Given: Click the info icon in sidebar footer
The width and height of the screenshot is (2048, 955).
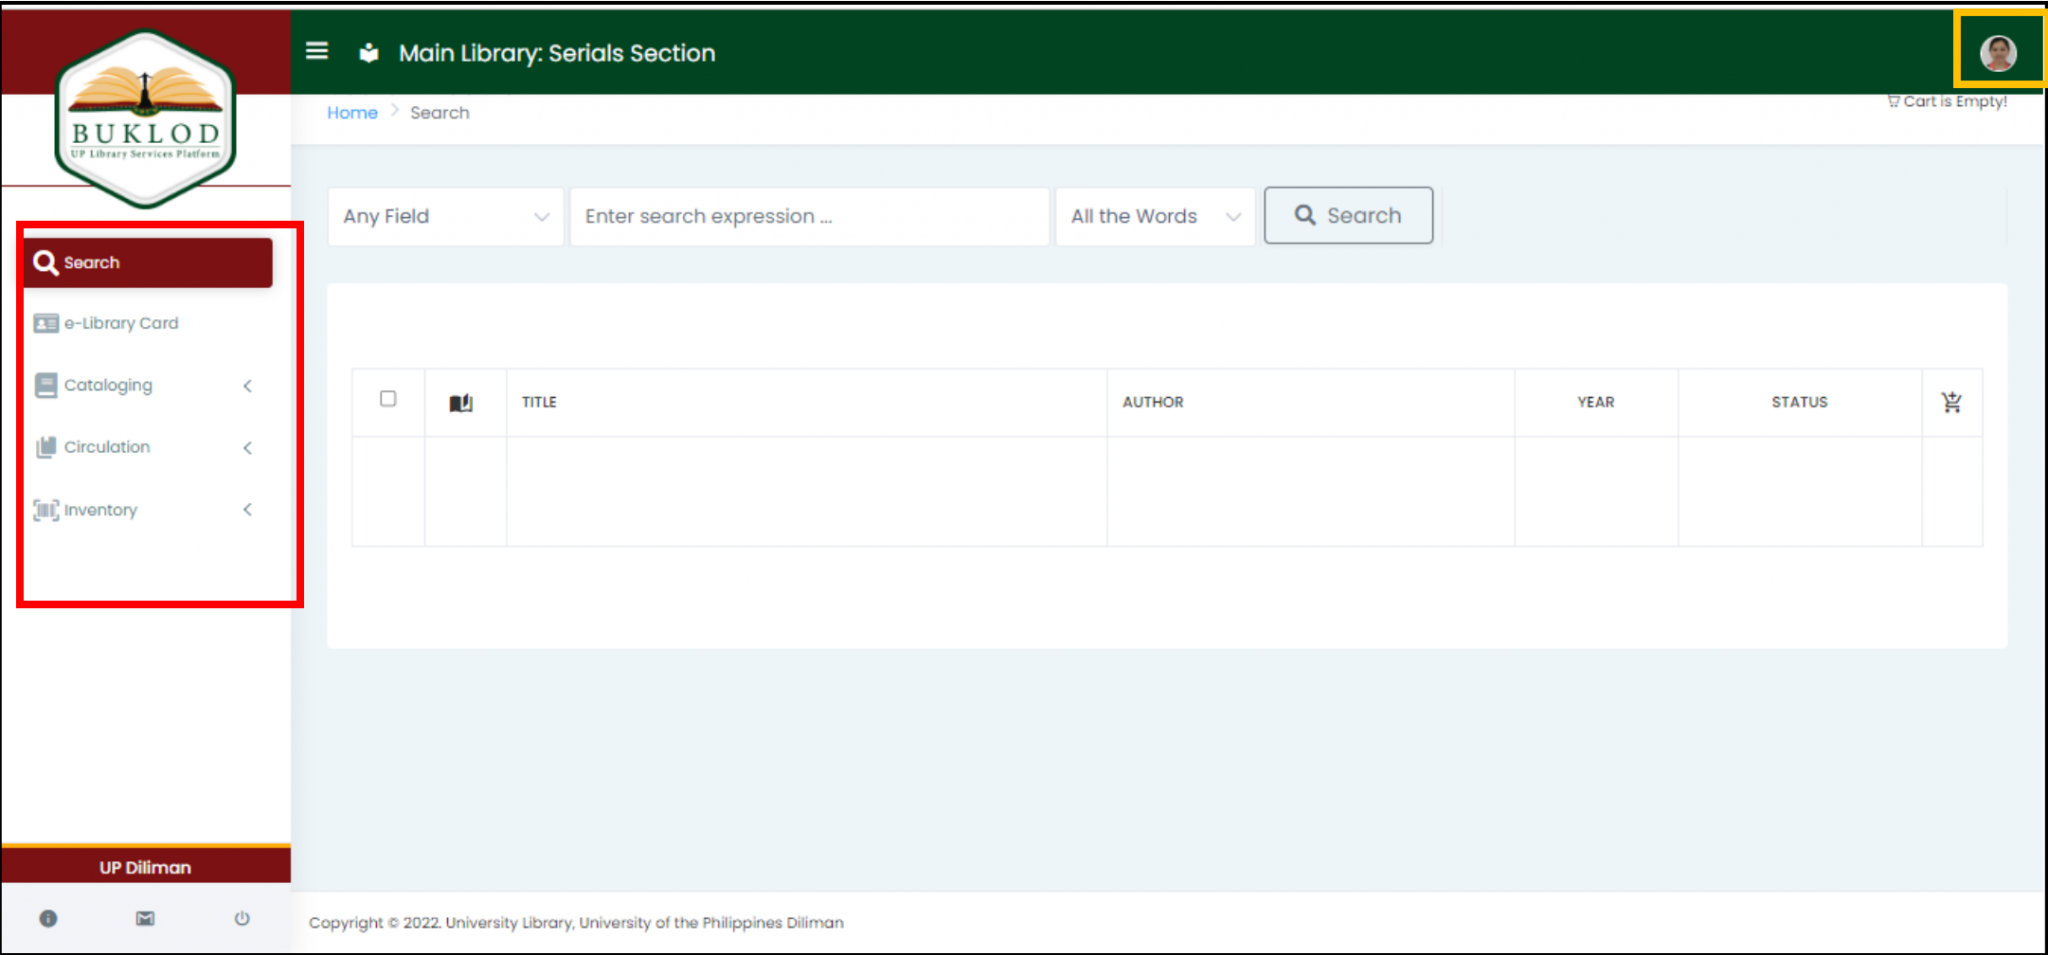Looking at the screenshot, I should click(x=48, y=918).
